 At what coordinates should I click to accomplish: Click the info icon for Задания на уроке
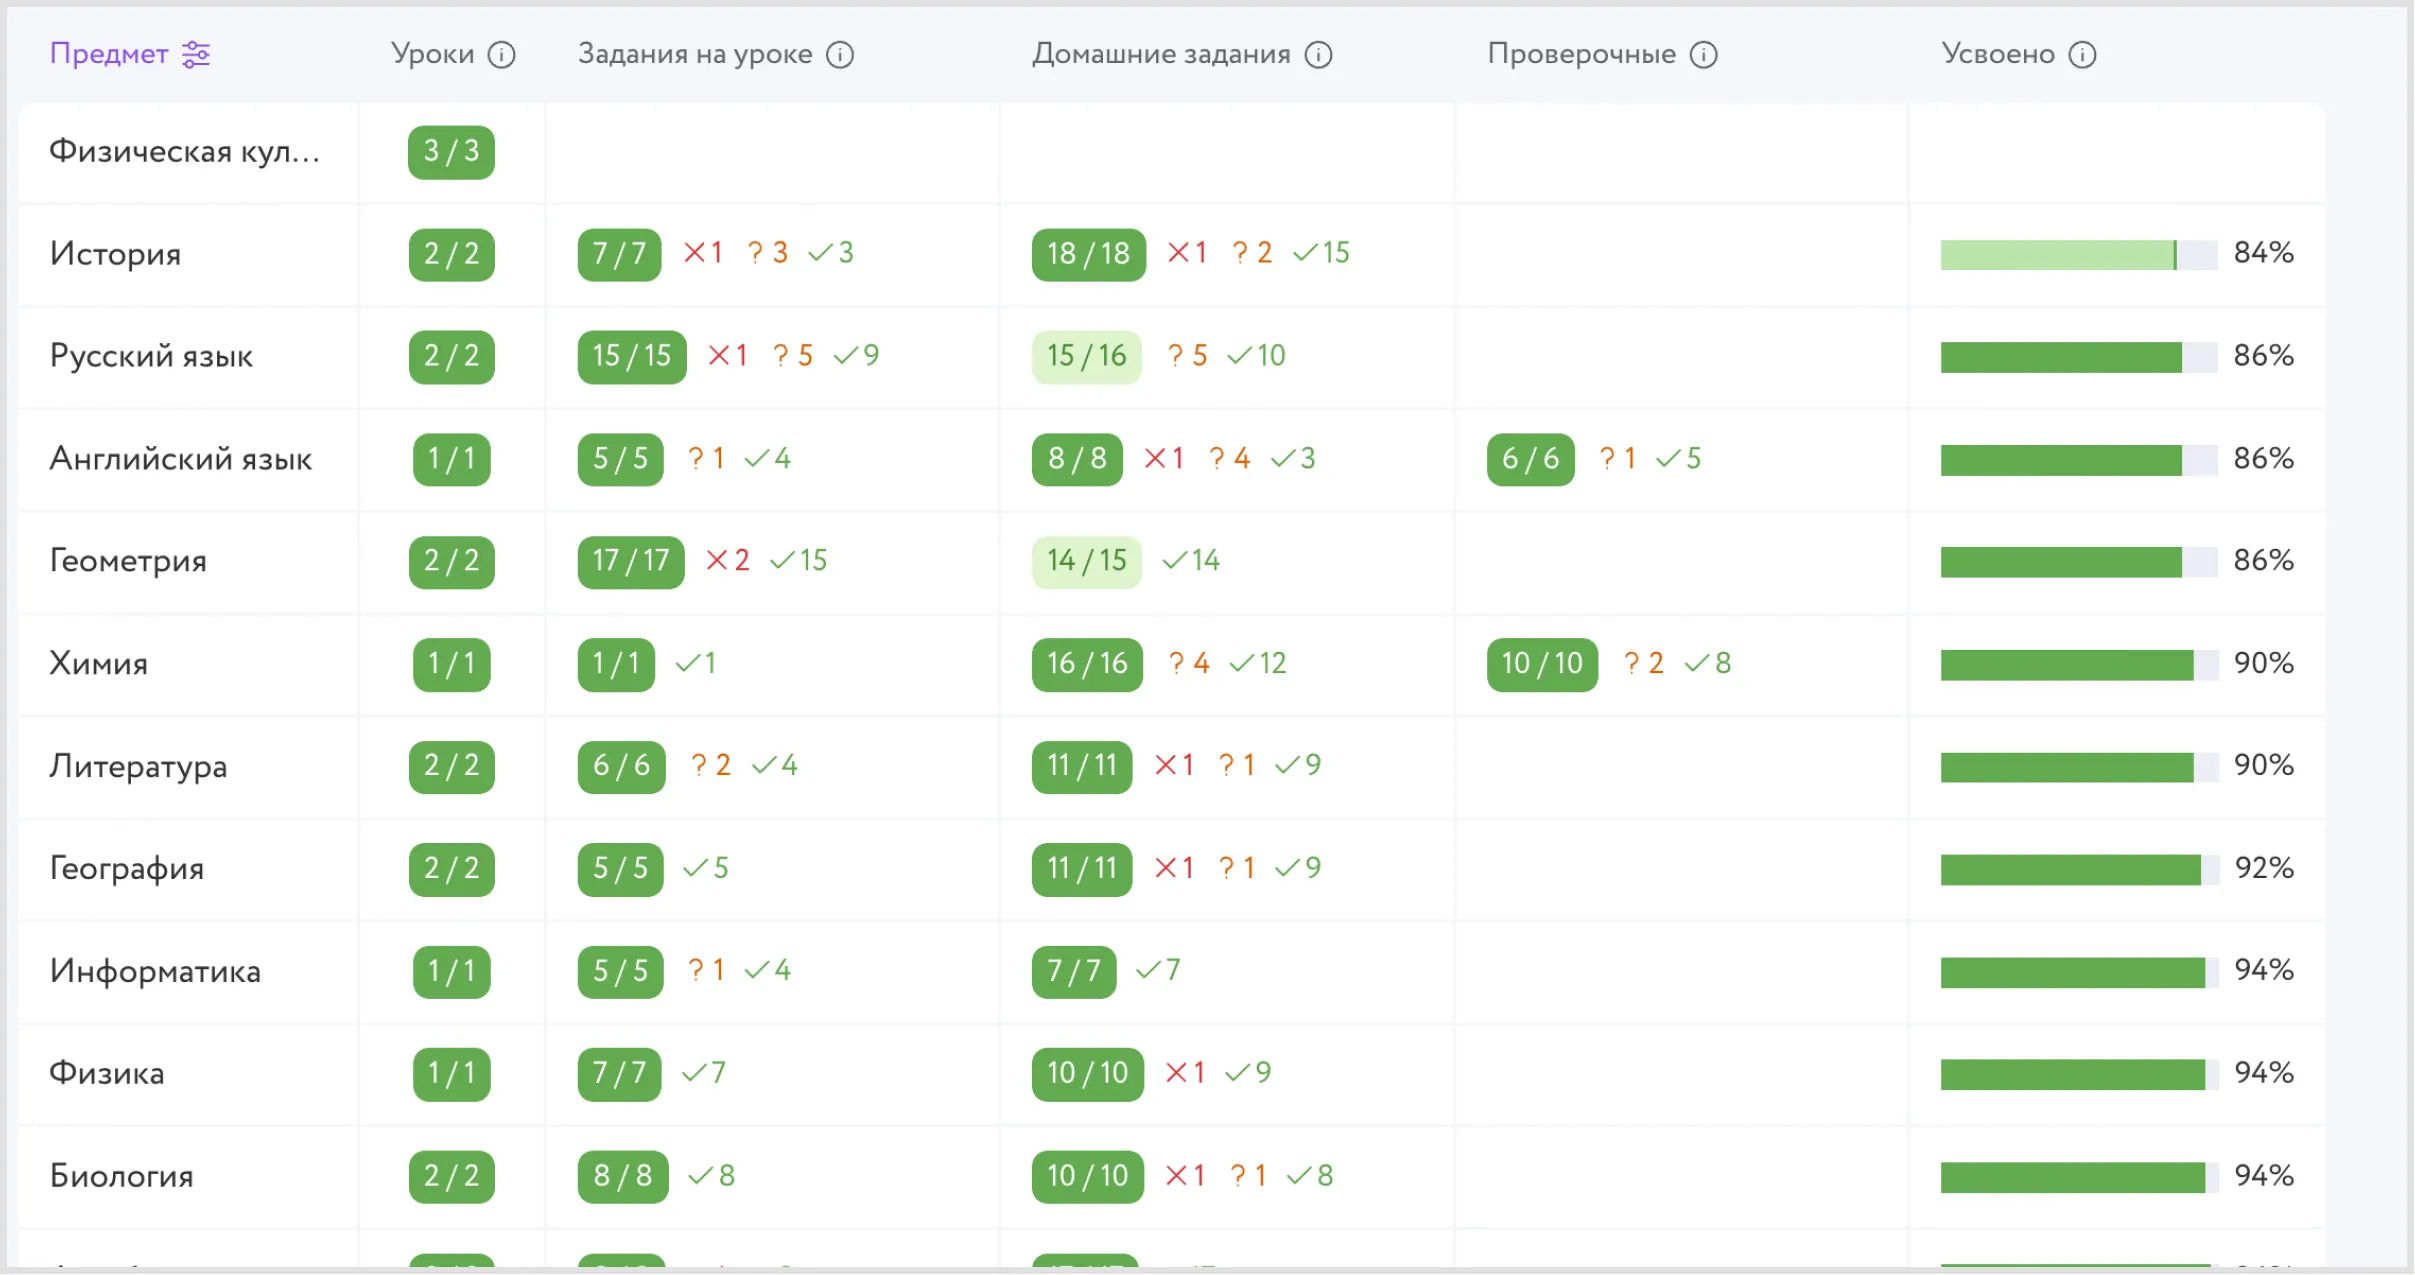[842, 54]
